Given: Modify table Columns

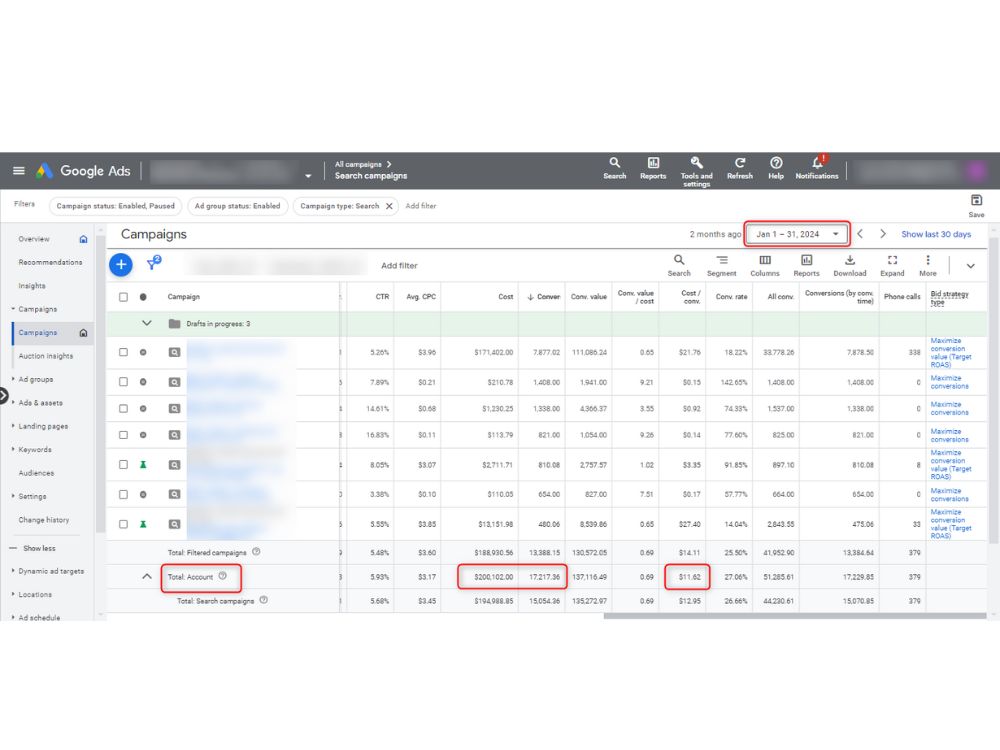Looking at the screenshot, I should [765, 265].
